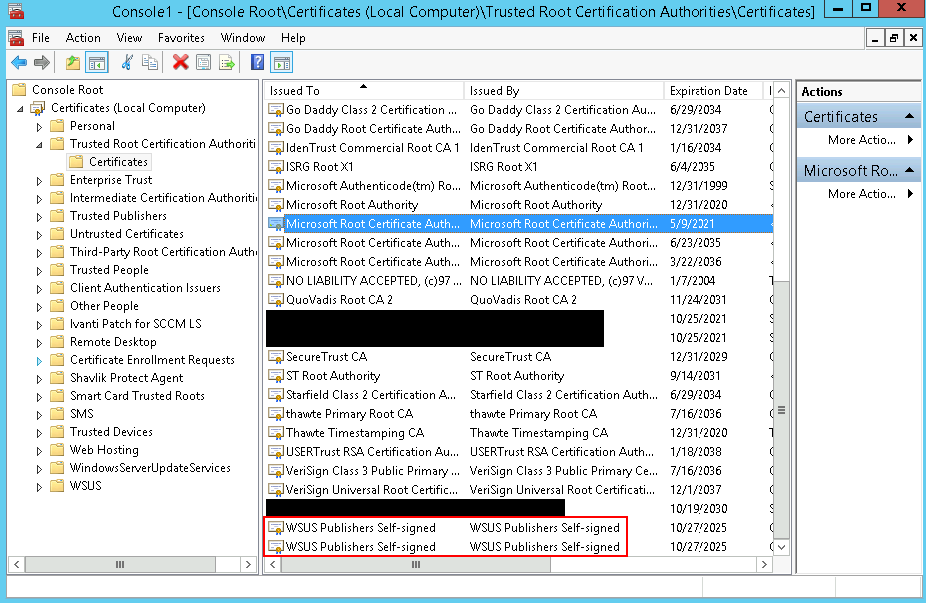Open the Properties toolbar icon

tap(203, 62)
